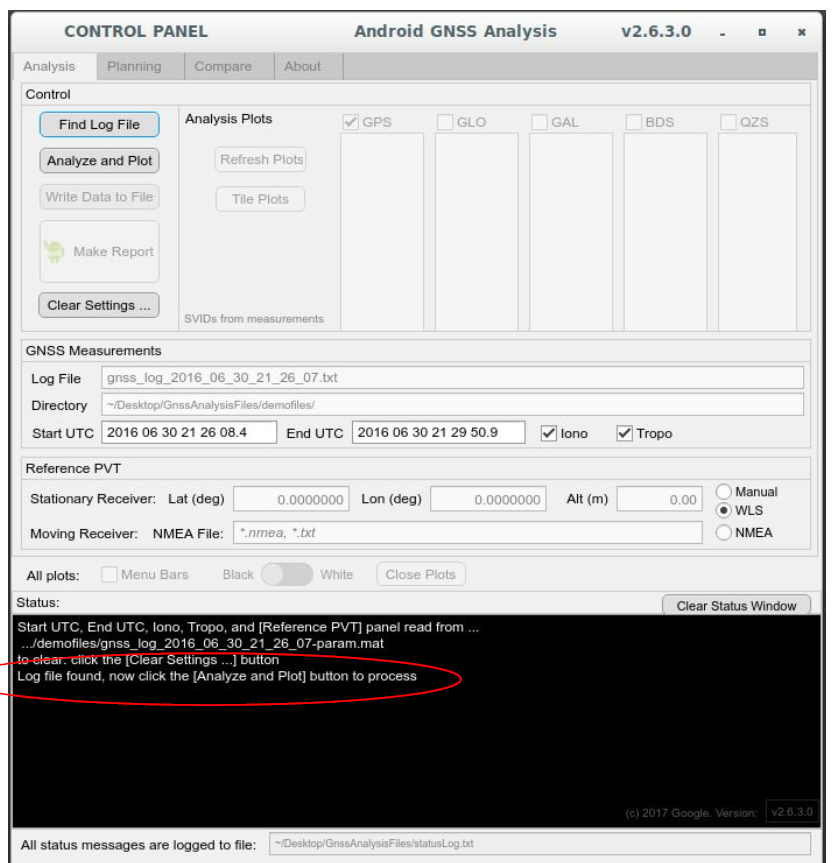The image size is (832, 863).
Task: Select the Manual reference PVT option
Action: [724, 492]
